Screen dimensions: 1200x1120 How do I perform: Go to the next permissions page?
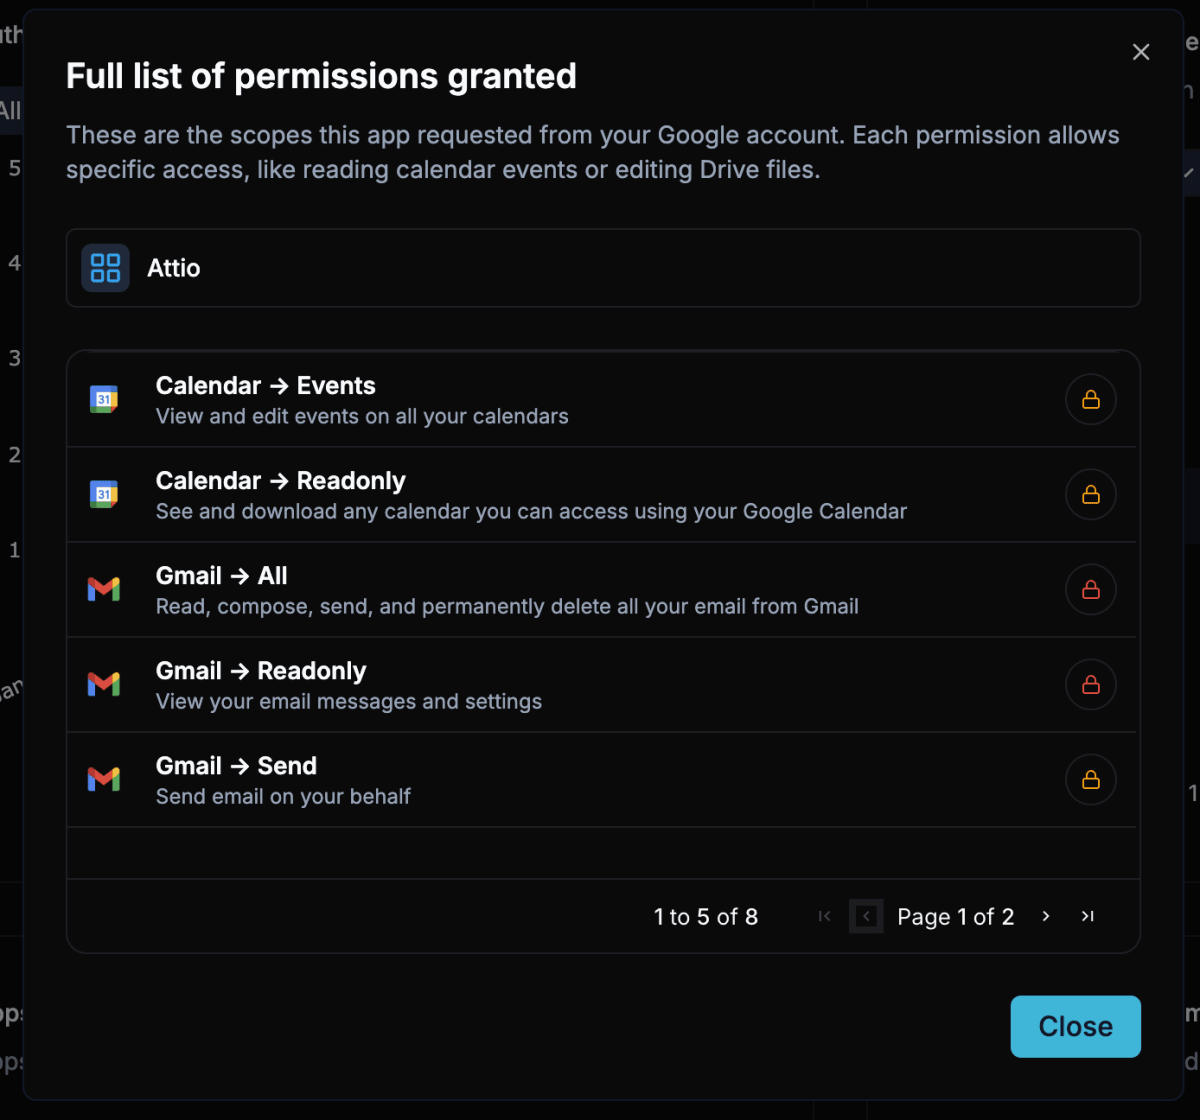pos(1046,916)
